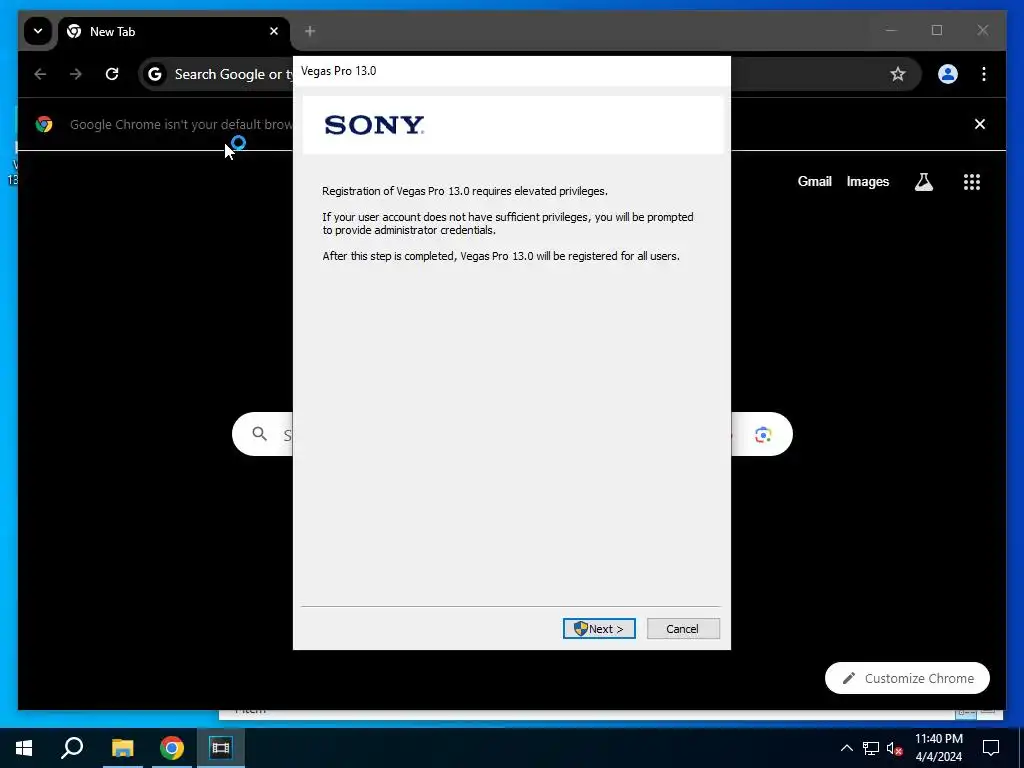The image size is (1024, 768).
Task: Bookmark this tab with the star icon
Action: (898, 74)
